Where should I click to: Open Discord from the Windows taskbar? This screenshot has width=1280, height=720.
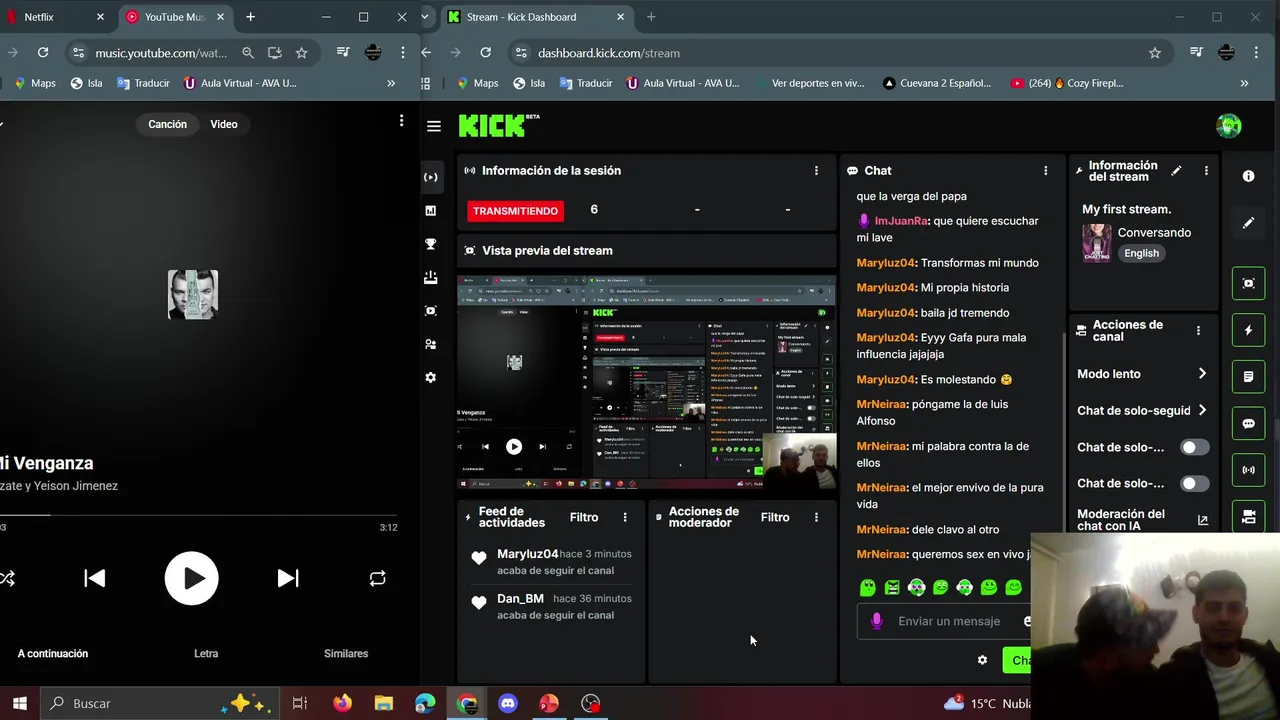pyautogui.click(x=508, y=703)
